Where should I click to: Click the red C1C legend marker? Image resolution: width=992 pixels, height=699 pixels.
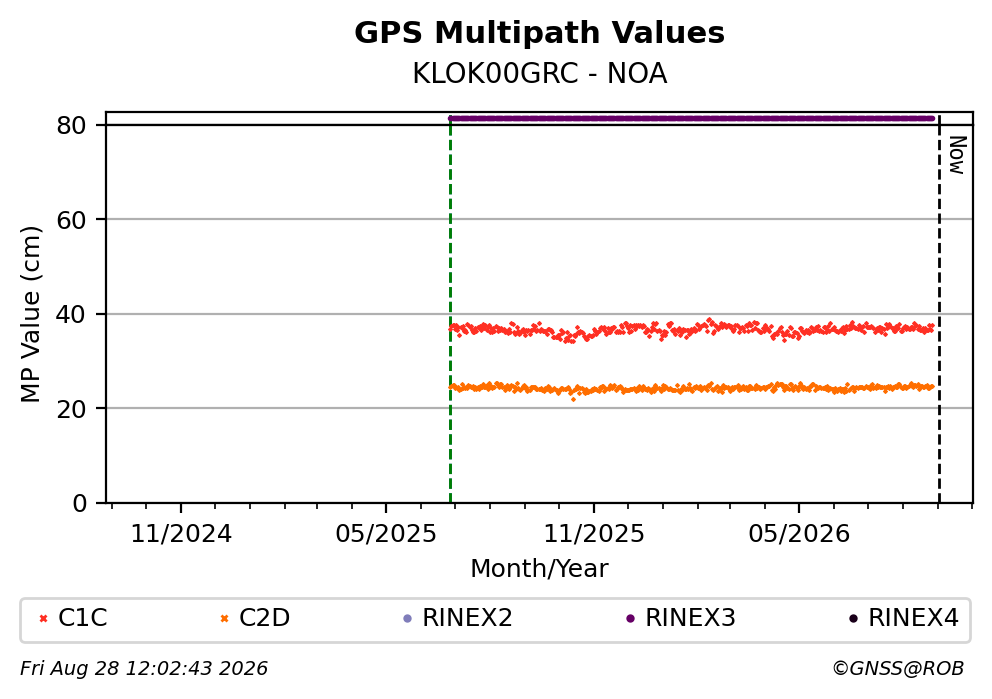click(x=43, y=619)
